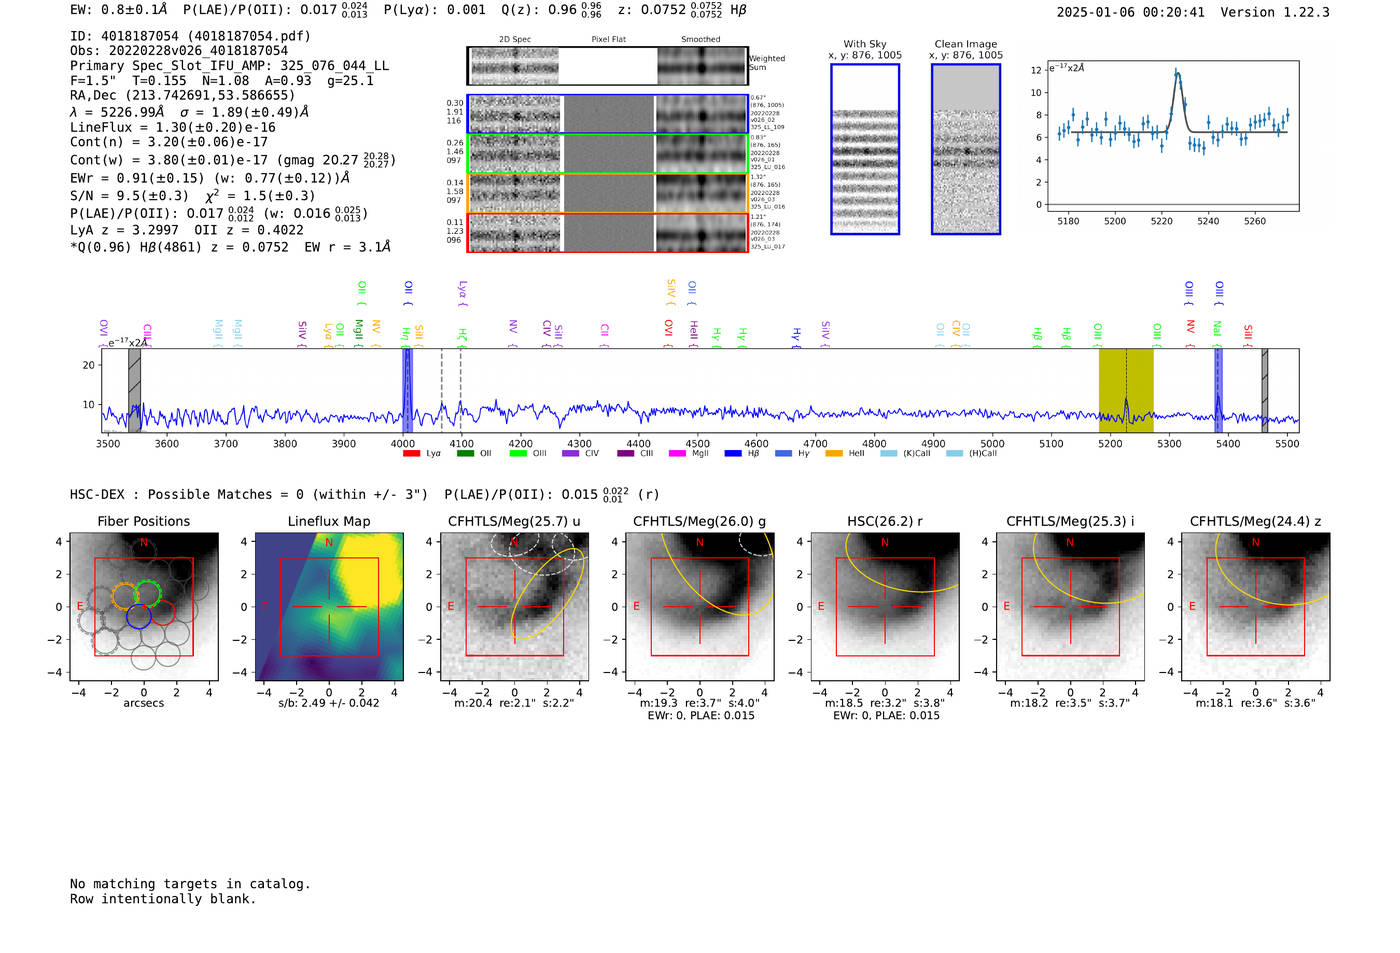Click the CFHTLS/Meg(25.7) u band image
Screen dimensions: 1400x953
point(514,607)
